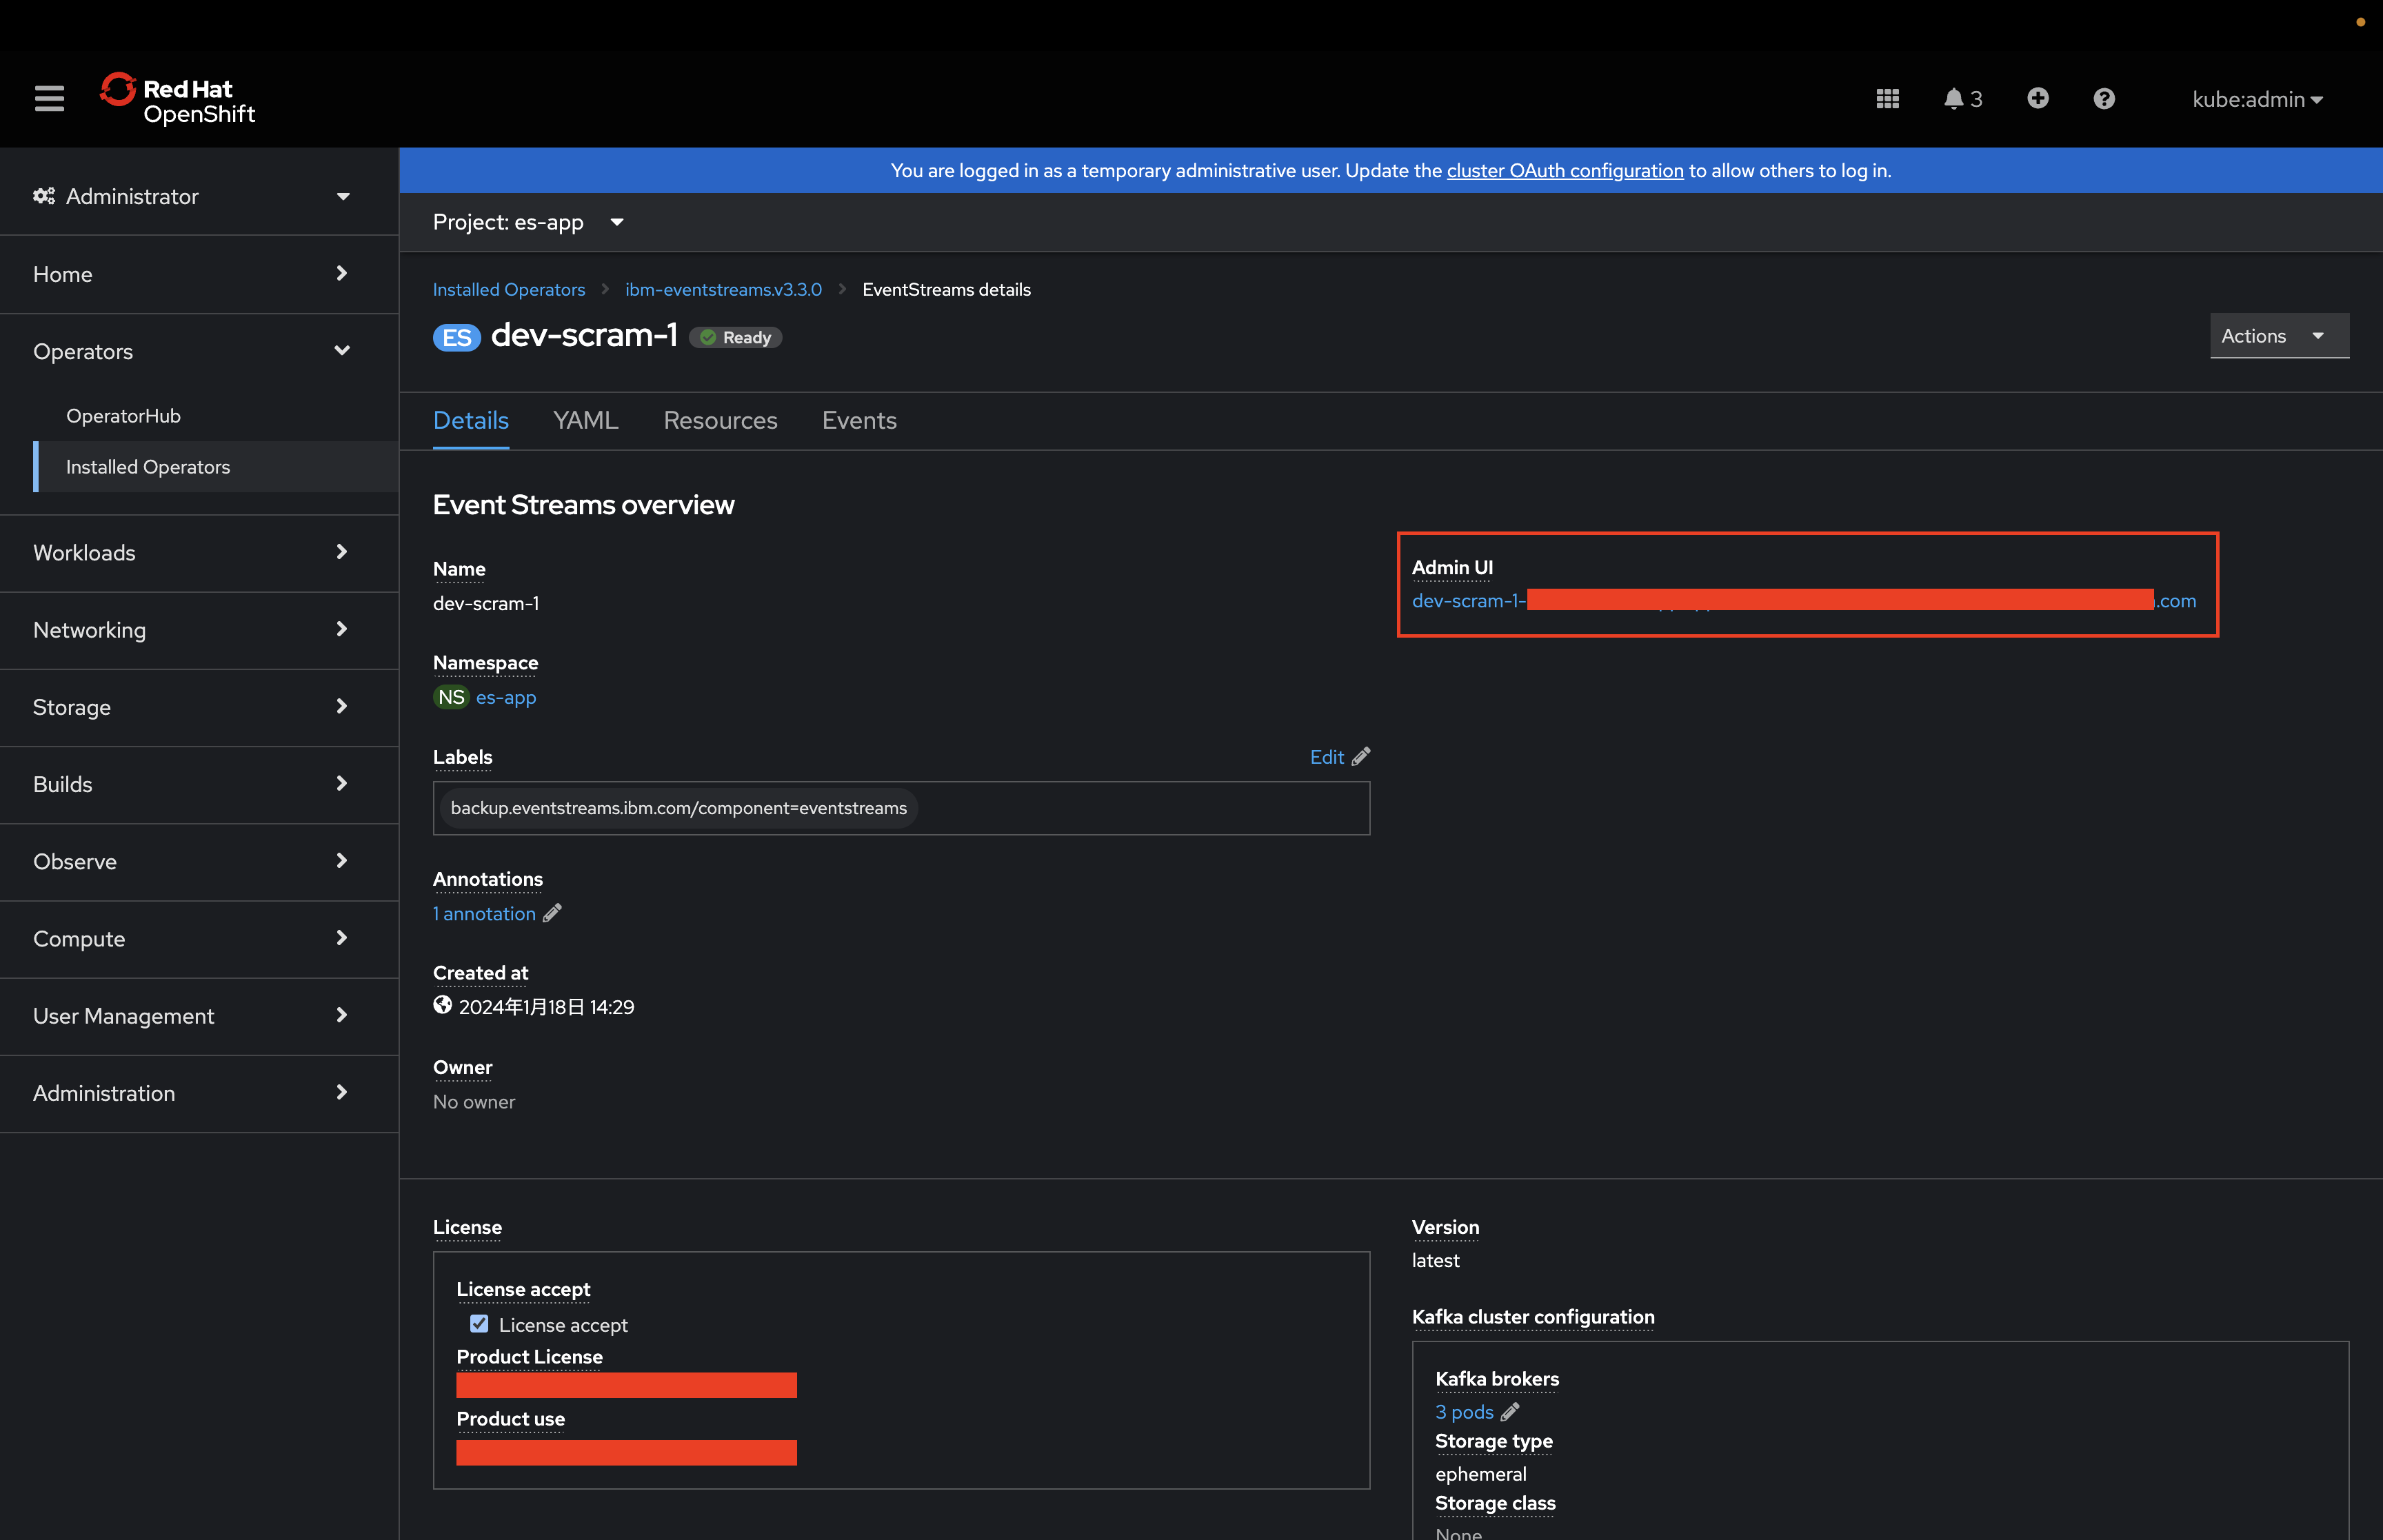Click the quick create plus icon
The image size is (2383, 1540).
(2037, 98)
